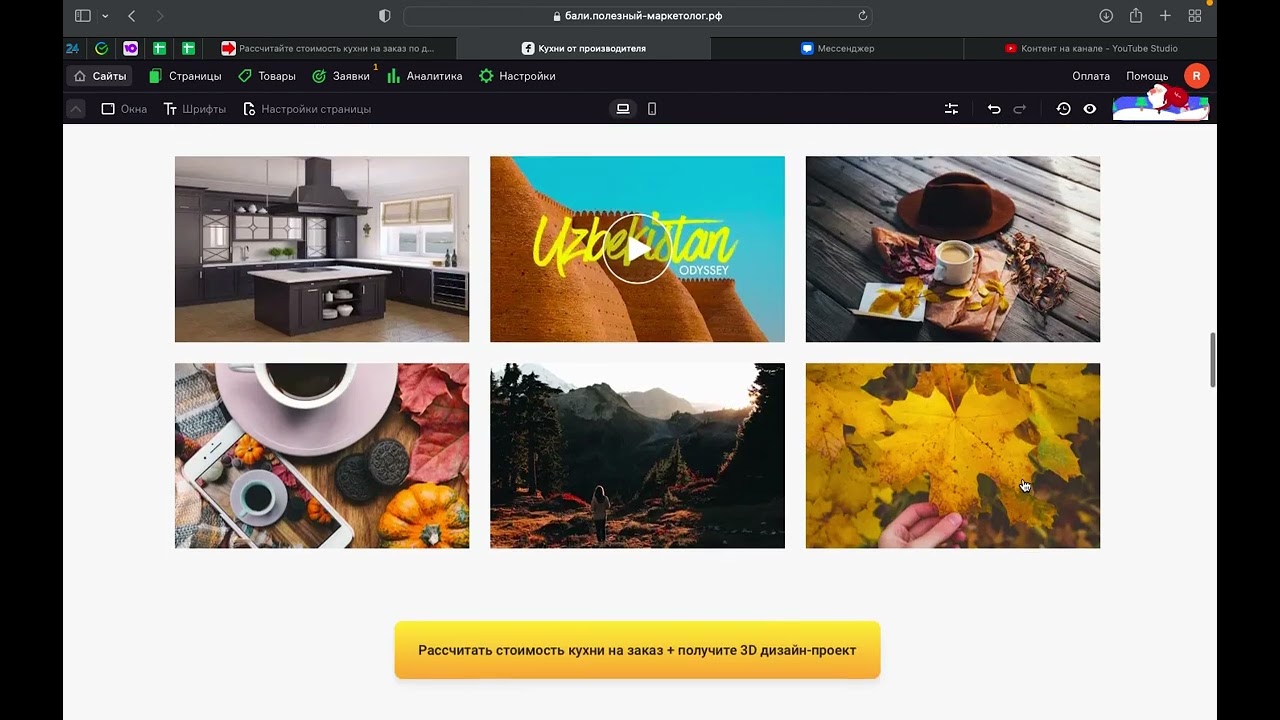Viewport: 1280px width, 720px height.
Task: Toggle page preview eye icon
Action: tap(1090, 109)
